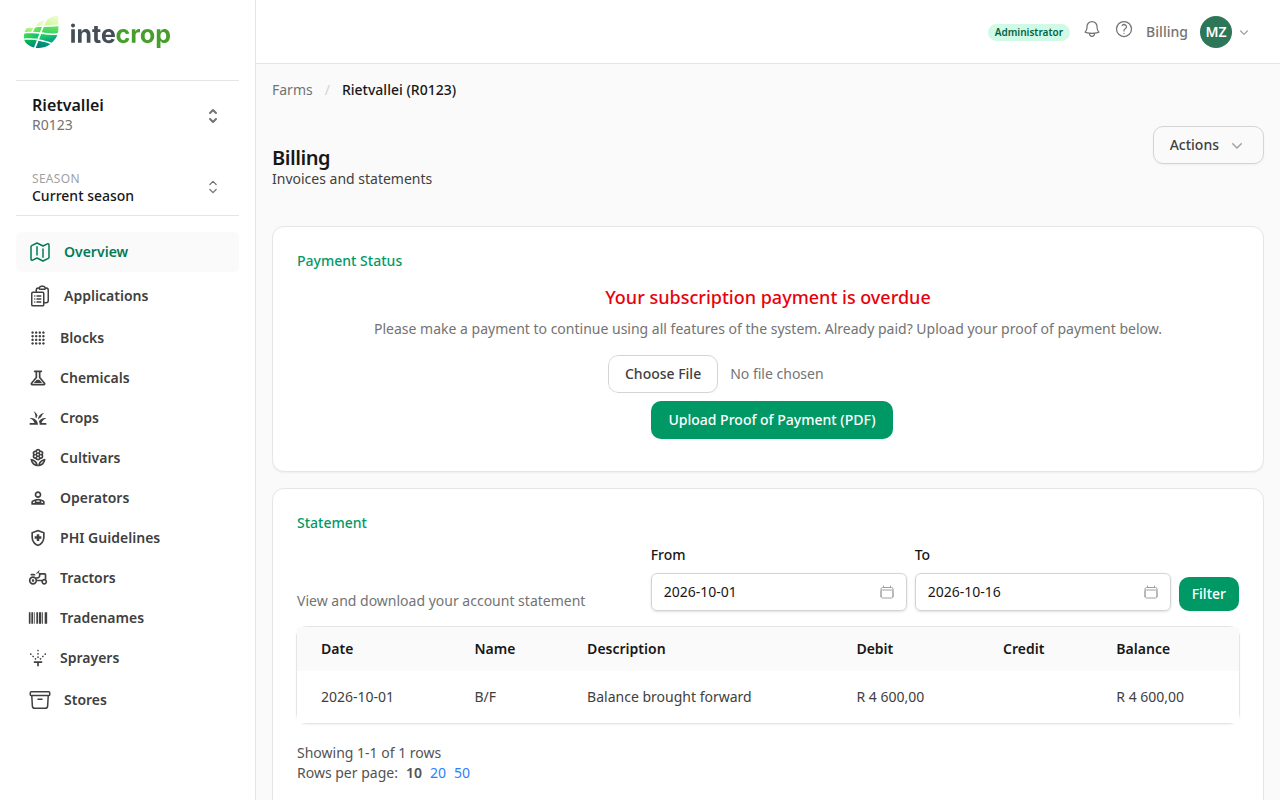Open the To date calendar picker icon
Image resolution: width=1280 pixels, height=800 pixels.
pyautogui.click(x=1150, y=592)
